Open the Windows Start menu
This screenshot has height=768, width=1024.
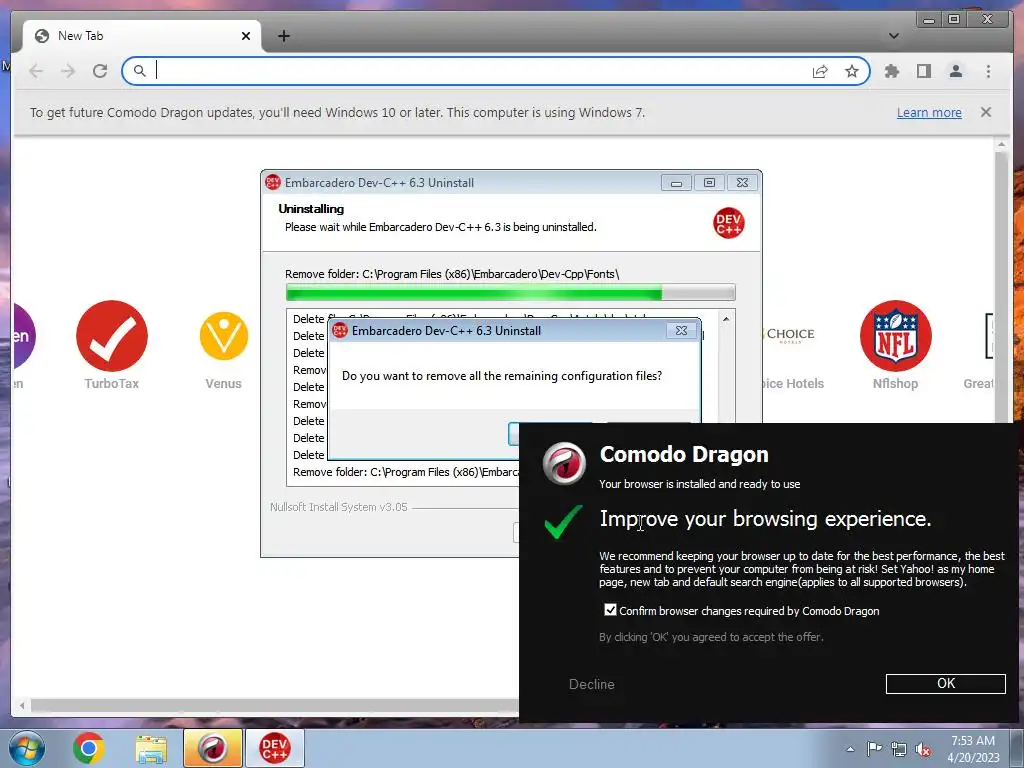coord(26,748)
